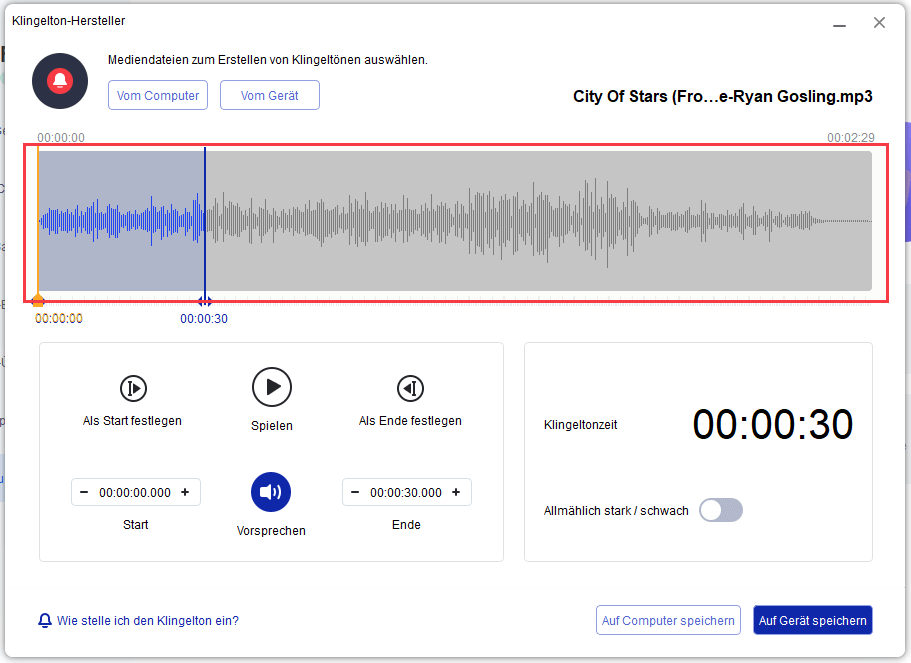
Task: Increase Start time with plus button
Action: 186,492
